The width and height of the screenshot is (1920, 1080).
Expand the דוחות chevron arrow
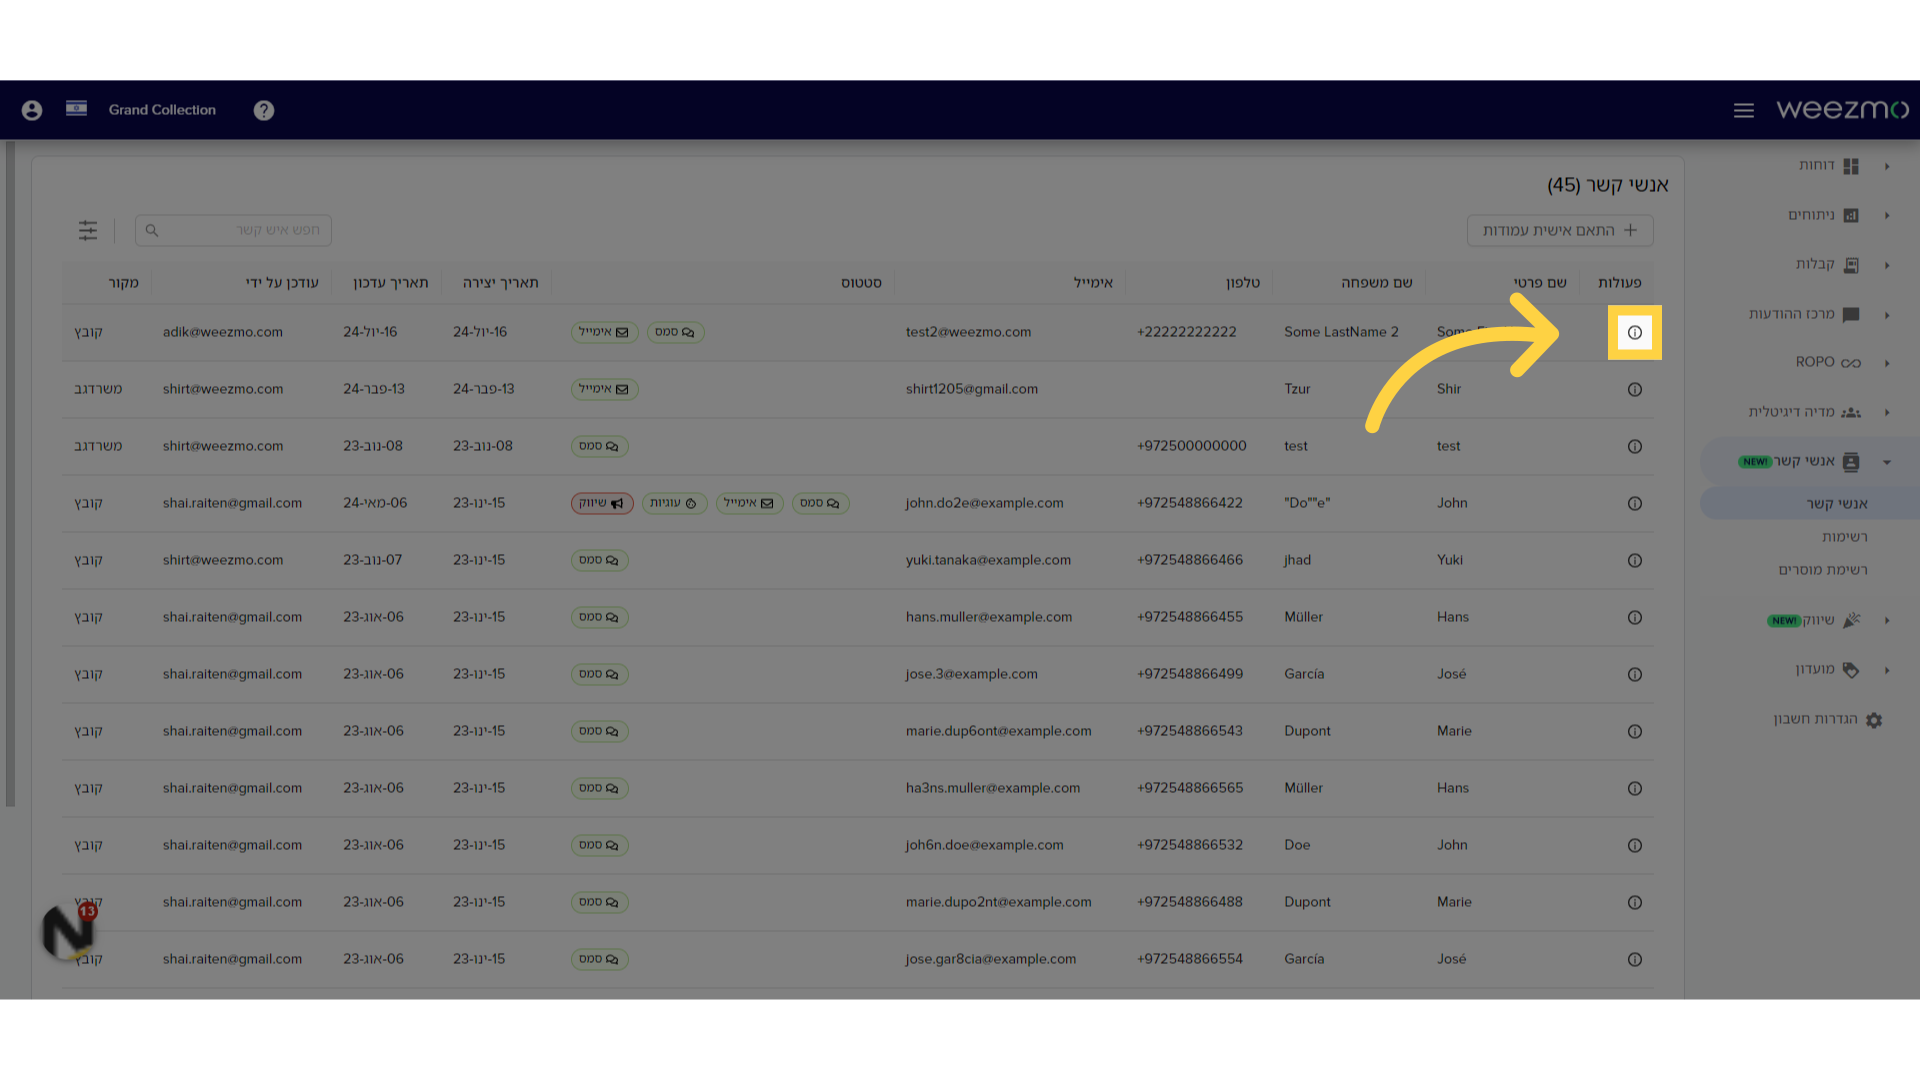pos(1887,166)
